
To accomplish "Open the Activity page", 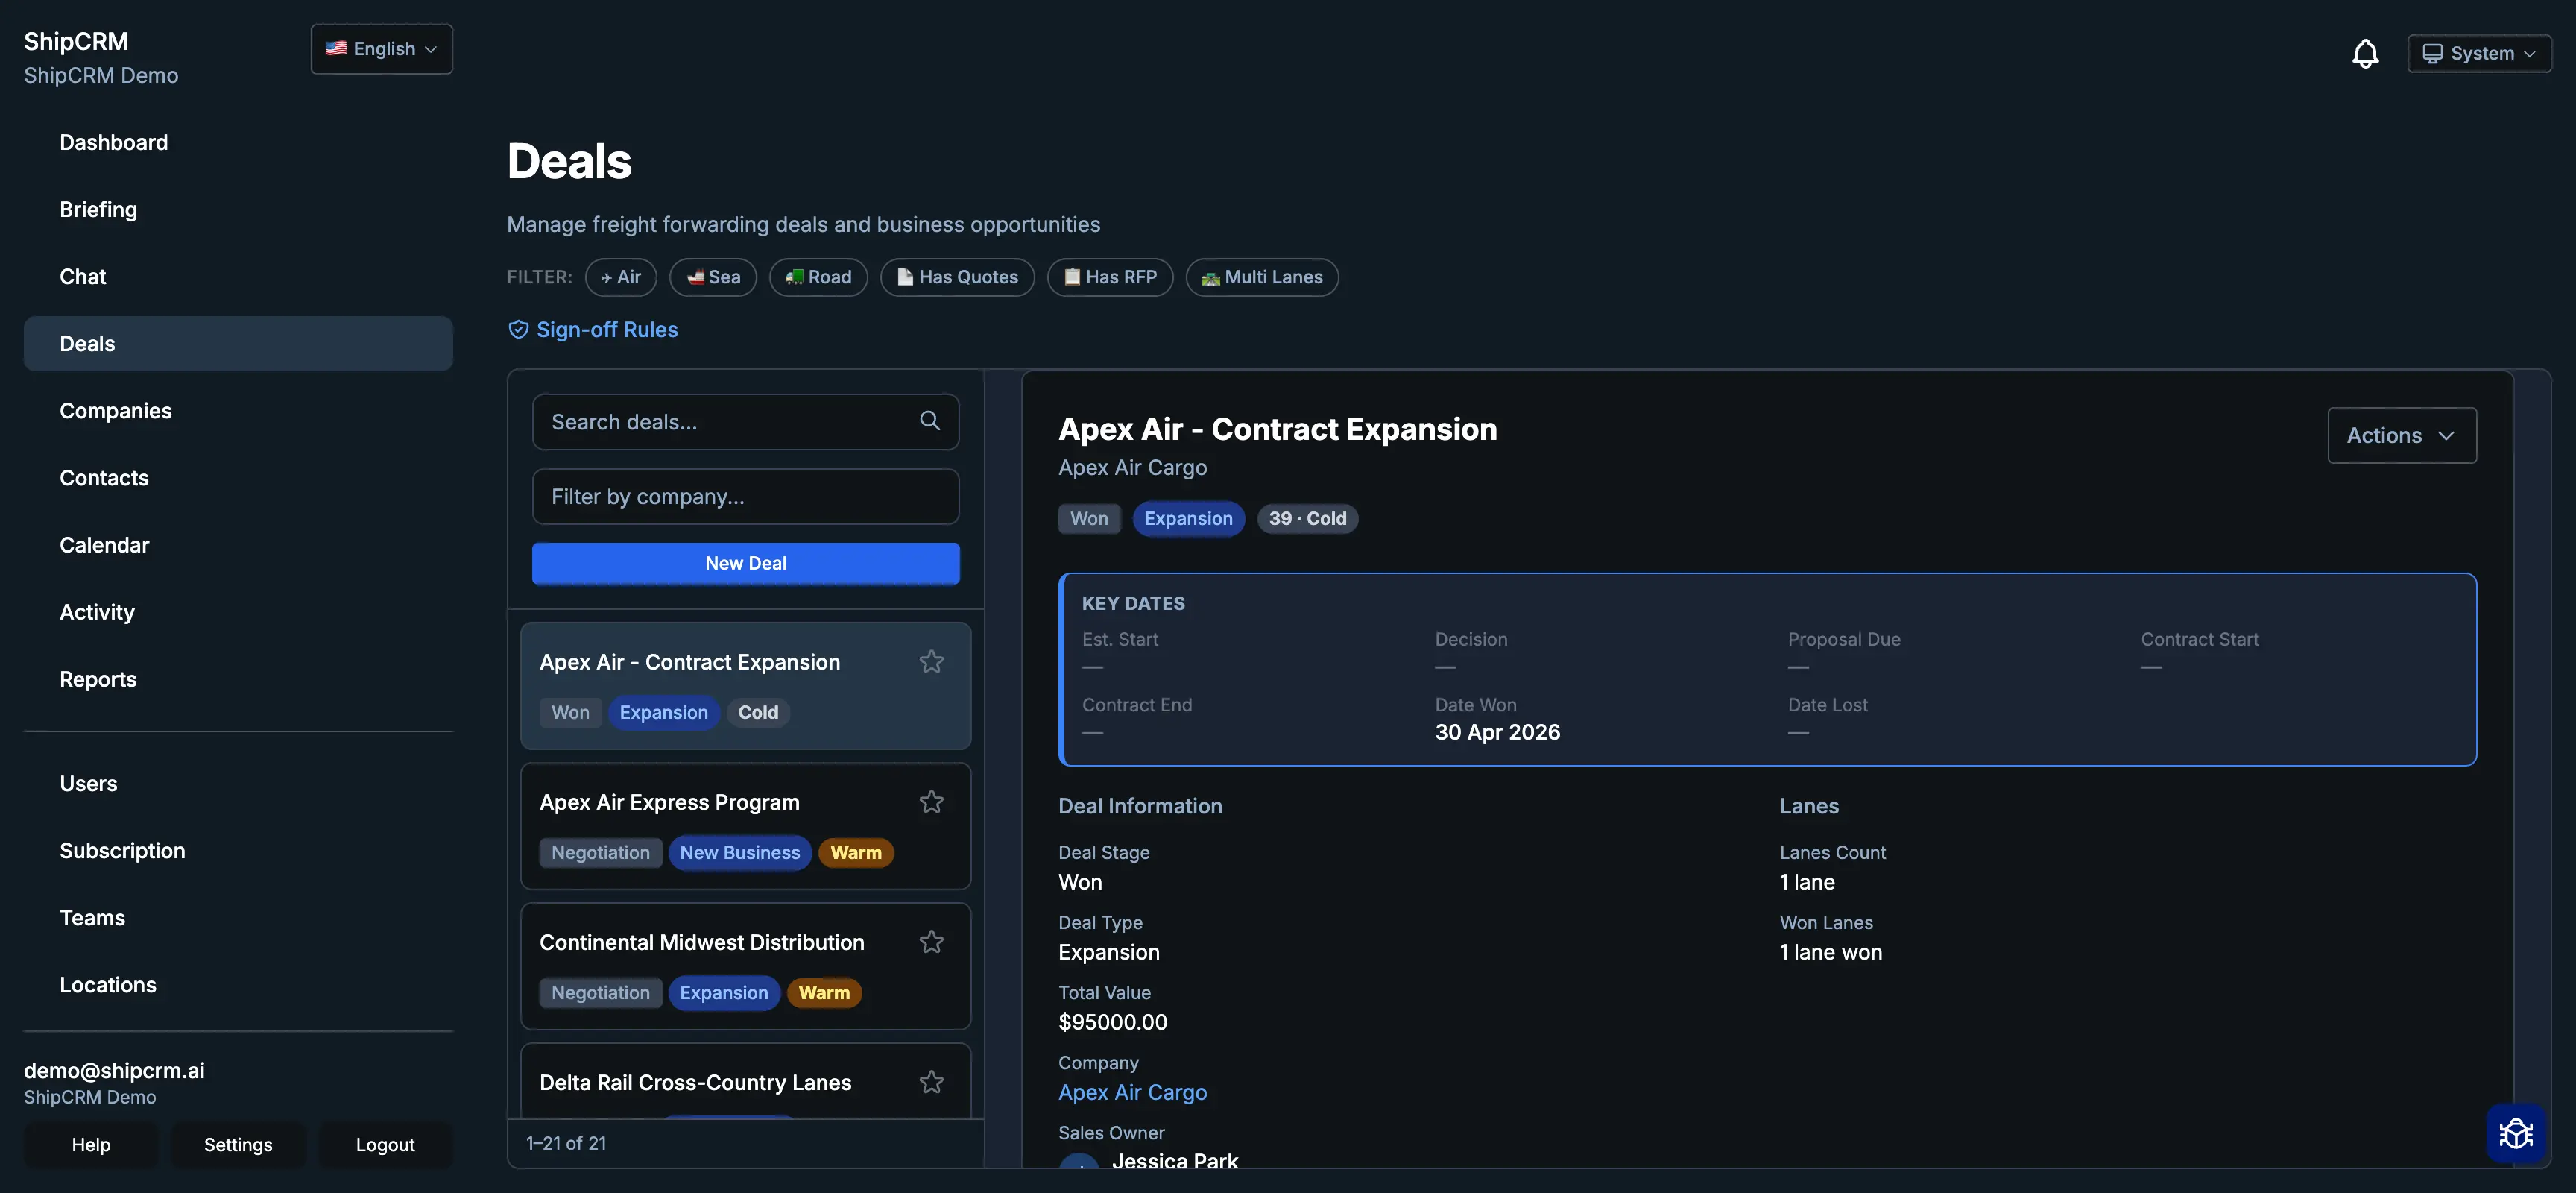I will 238,612.
